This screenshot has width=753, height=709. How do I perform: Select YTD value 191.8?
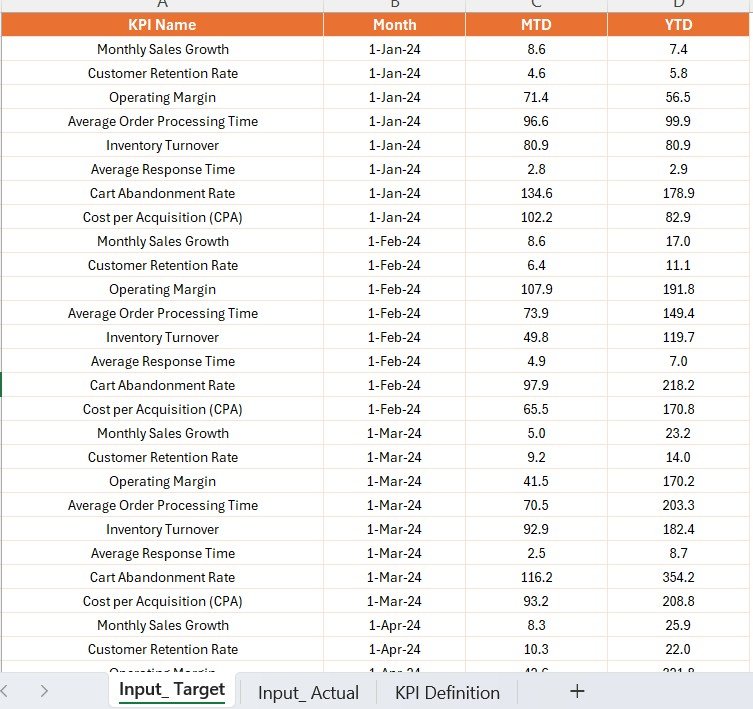pyautogui.click(x=678, y=289)
